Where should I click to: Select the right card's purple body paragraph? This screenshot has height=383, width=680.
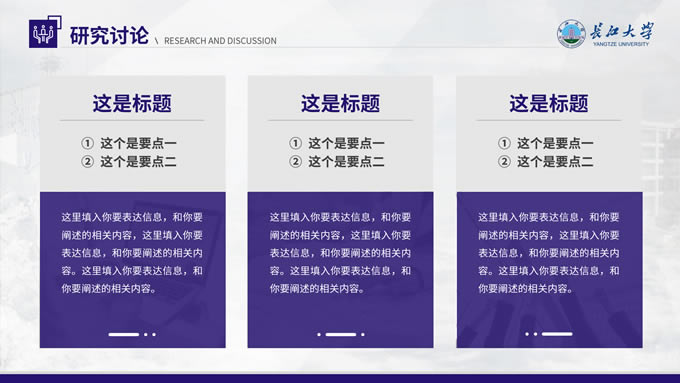tap(549, 252)
